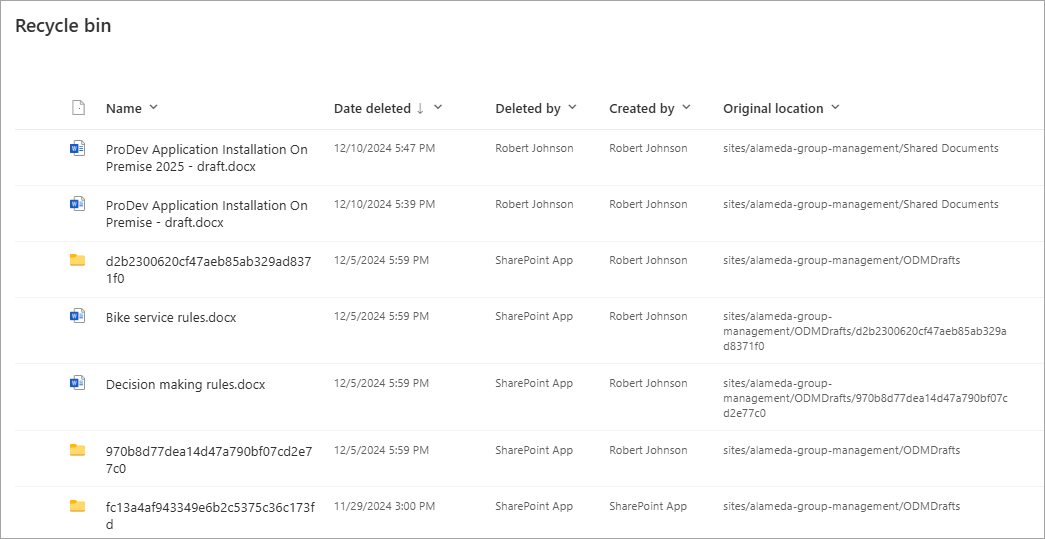Select folder fc13a4af943349e6b2c5375c36c173fd

pos(210,515)
